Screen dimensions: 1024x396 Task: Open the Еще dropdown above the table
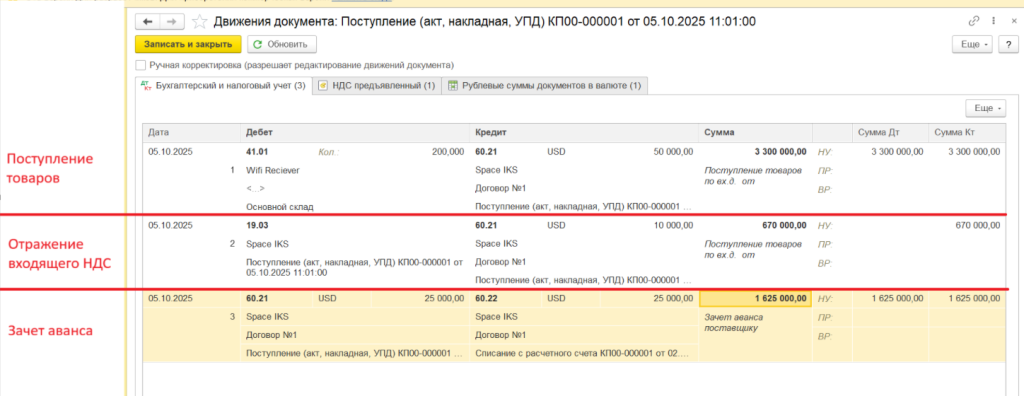pyautogui.click(x=985, y=108)
